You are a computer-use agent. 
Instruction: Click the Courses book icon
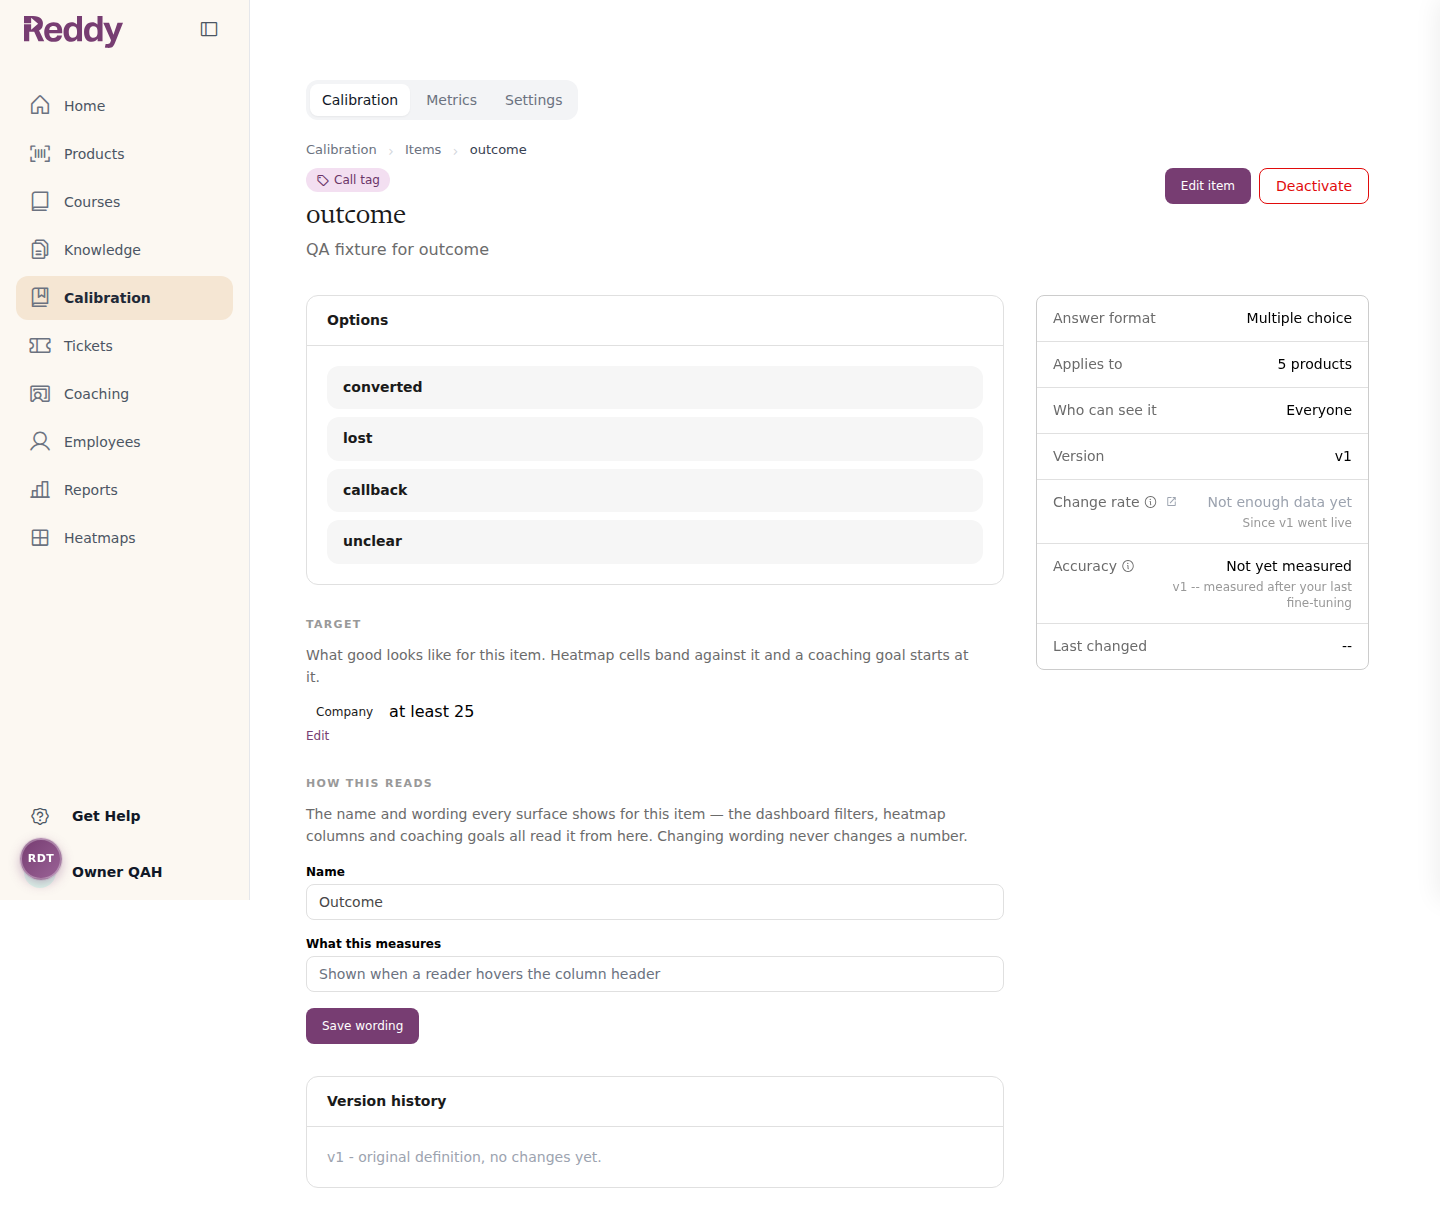click(40, 201)
